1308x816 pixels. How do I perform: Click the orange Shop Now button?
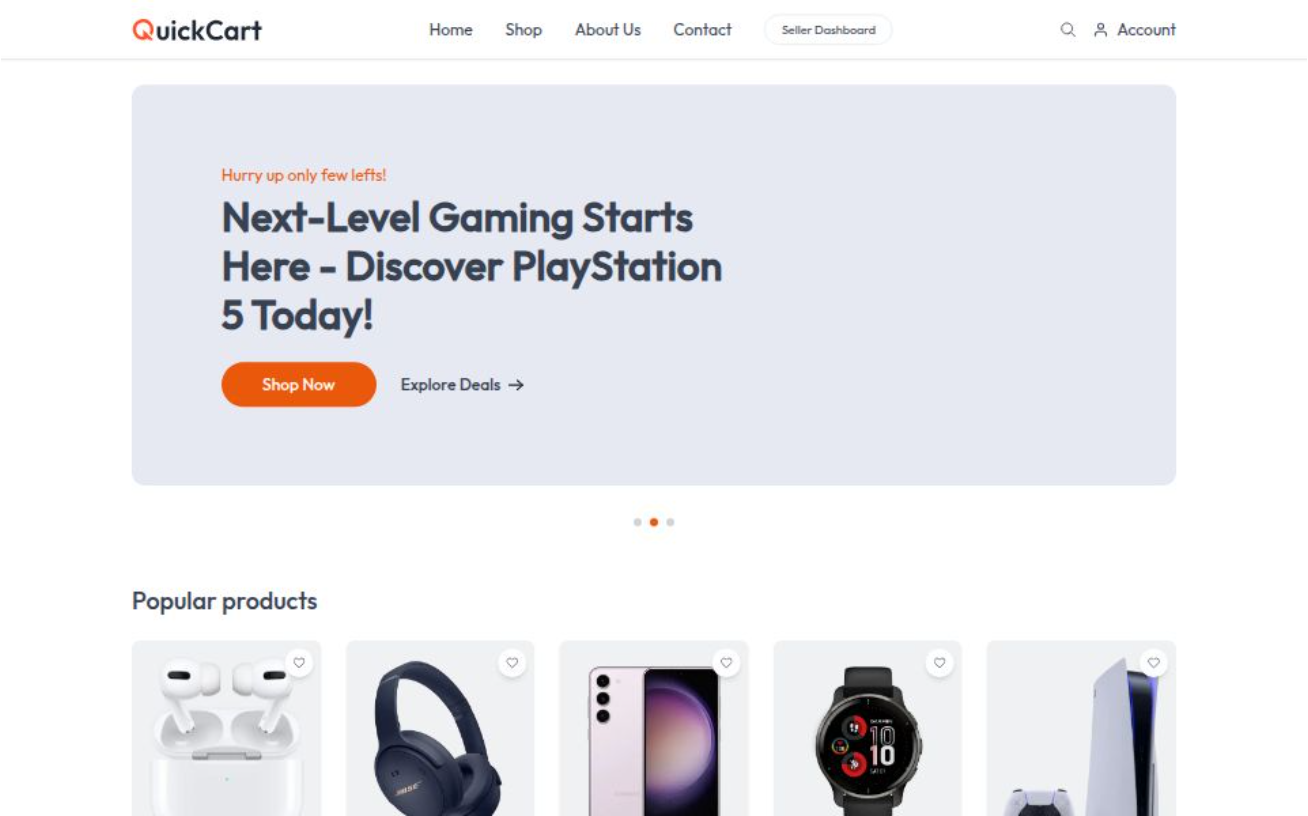pyautogui.click(x=299, y=384)
